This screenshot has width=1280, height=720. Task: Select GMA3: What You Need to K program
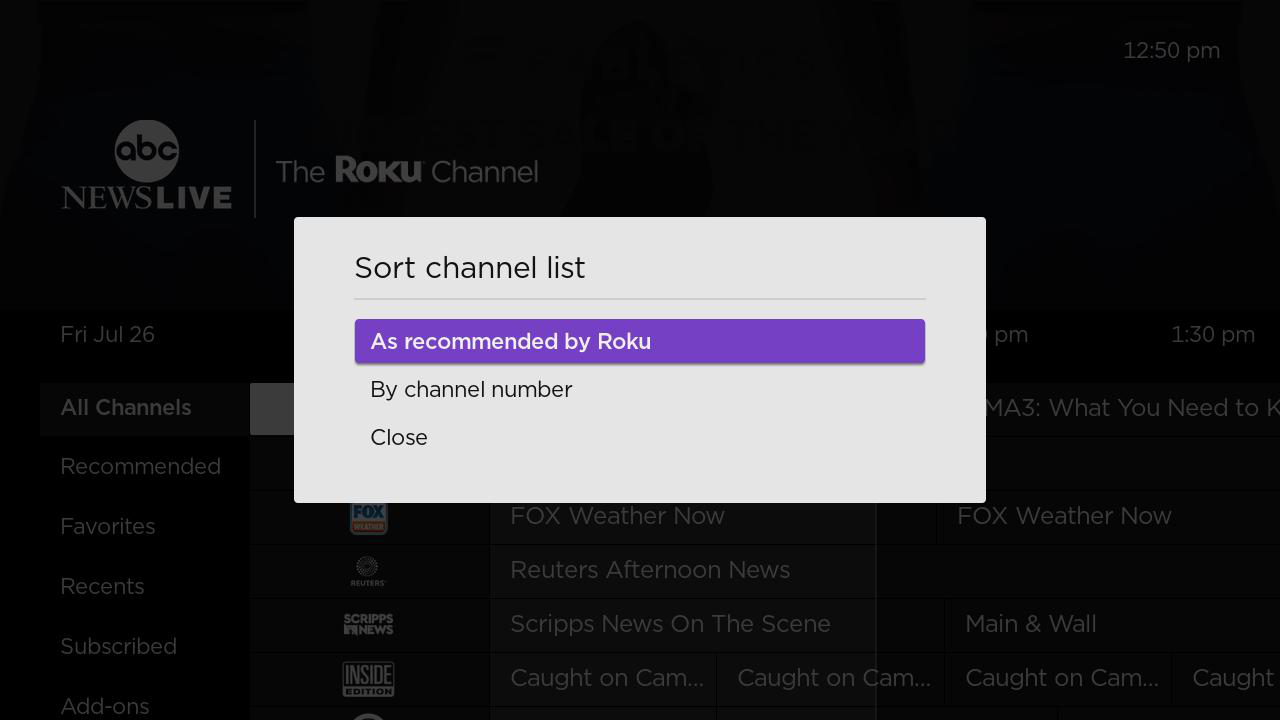[1132, 408]
